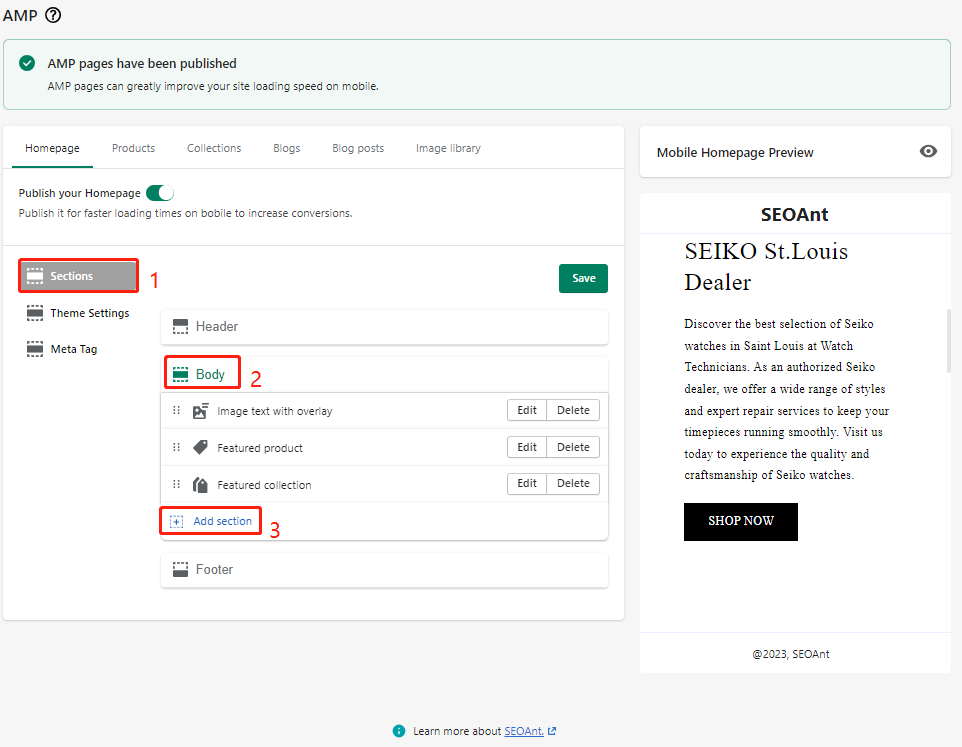Click the info icon beside Learn more
The image size is (962, 747).
pos(399,731)
